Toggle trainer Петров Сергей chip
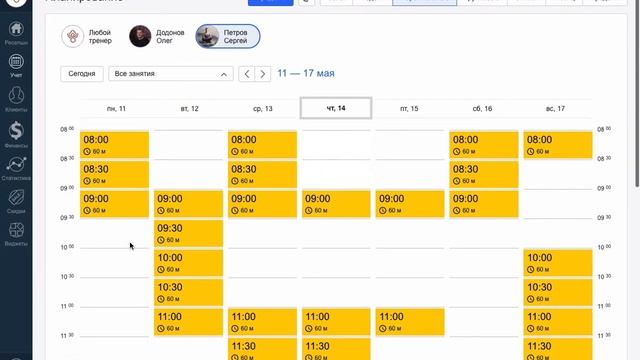640x360 pixels. pyautogui.click(x=228, y=36)
